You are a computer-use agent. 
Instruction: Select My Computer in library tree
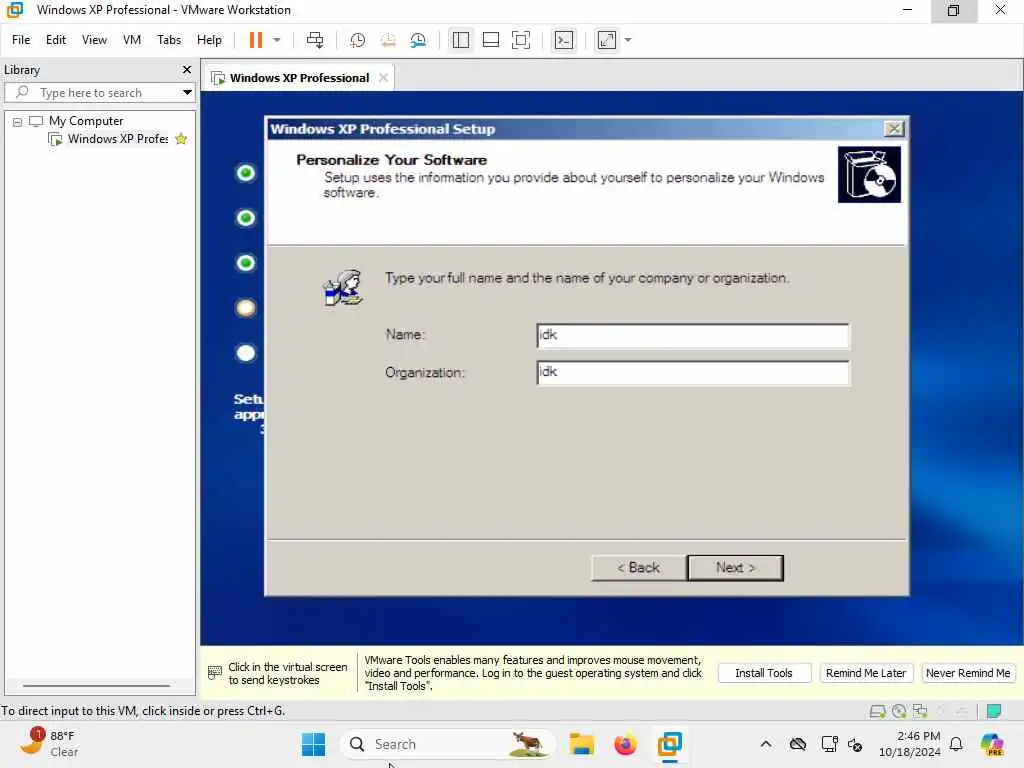coord(86,121)
